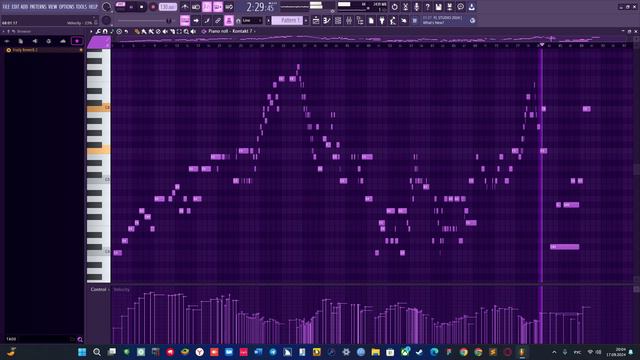
Task: Open the VIEW menu
Action: 53,7
